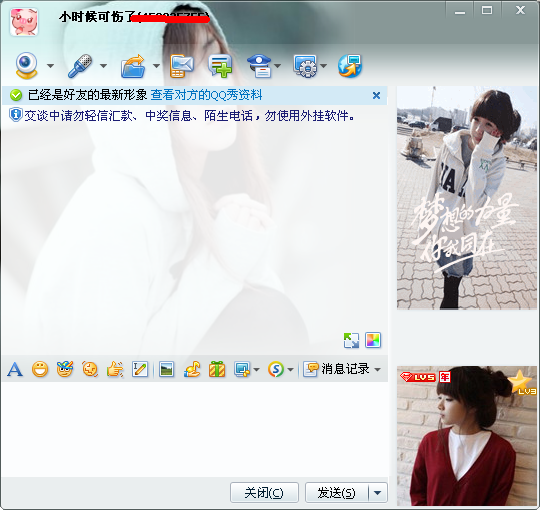The image size is (540, 510).
Task: Send message with 发送(S) button
Action: [x=336, y=493]
